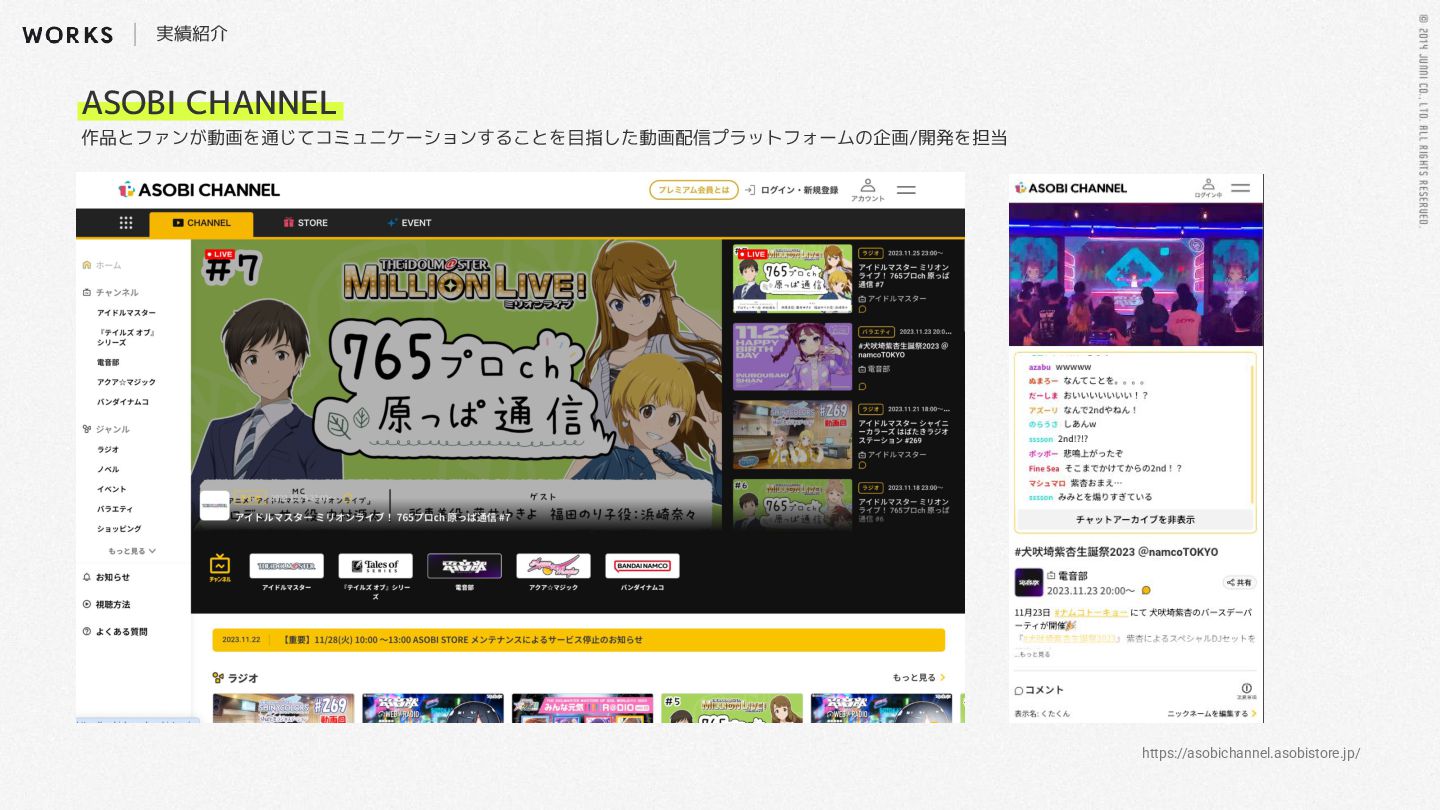This screenshot has height=810, width=1440.
Task: Open the みんな元気 RADIO card
Action: pos(582,708)
